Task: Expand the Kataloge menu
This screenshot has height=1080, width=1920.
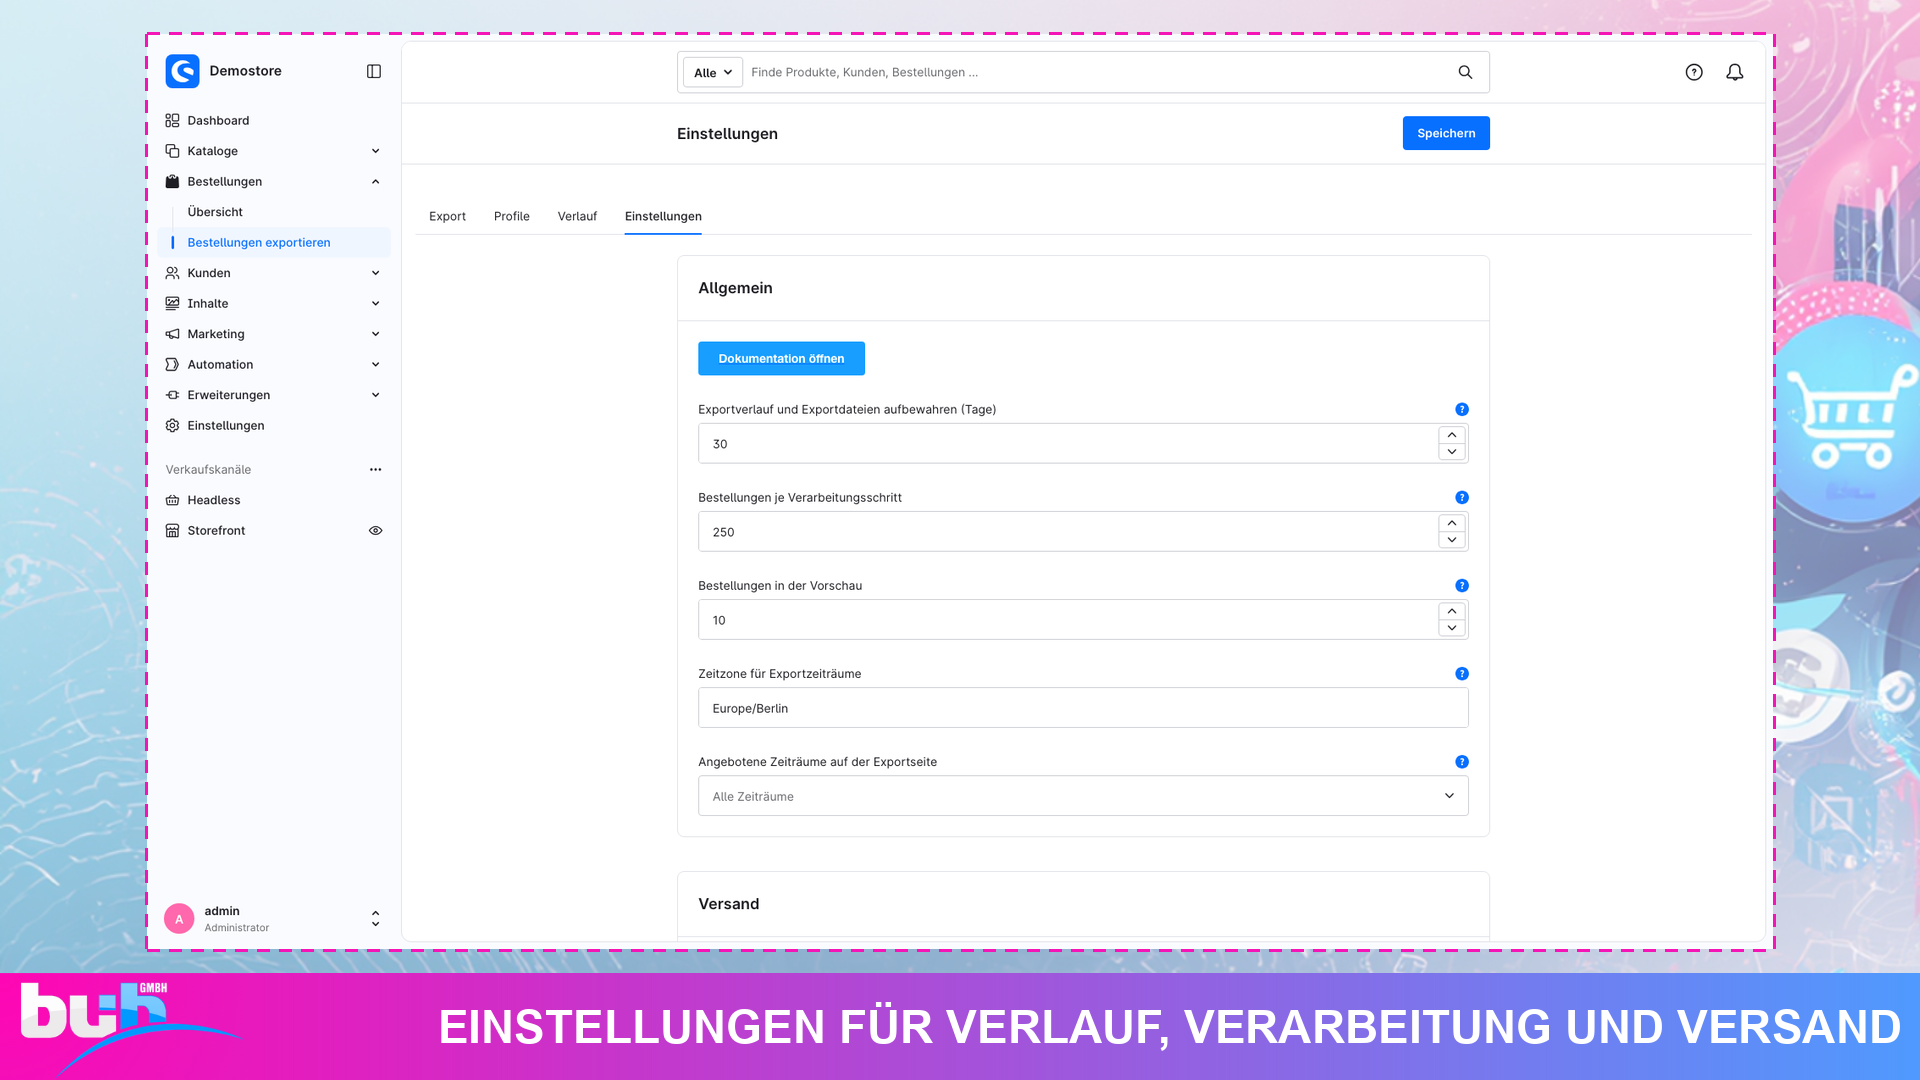Action: (x=375, y=151)
